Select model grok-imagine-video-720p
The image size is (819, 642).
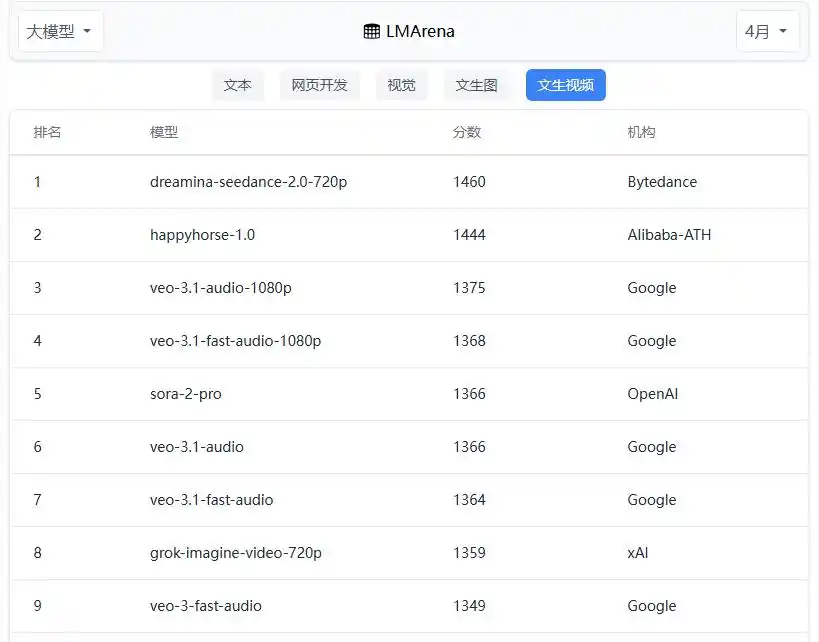(236, 553)
